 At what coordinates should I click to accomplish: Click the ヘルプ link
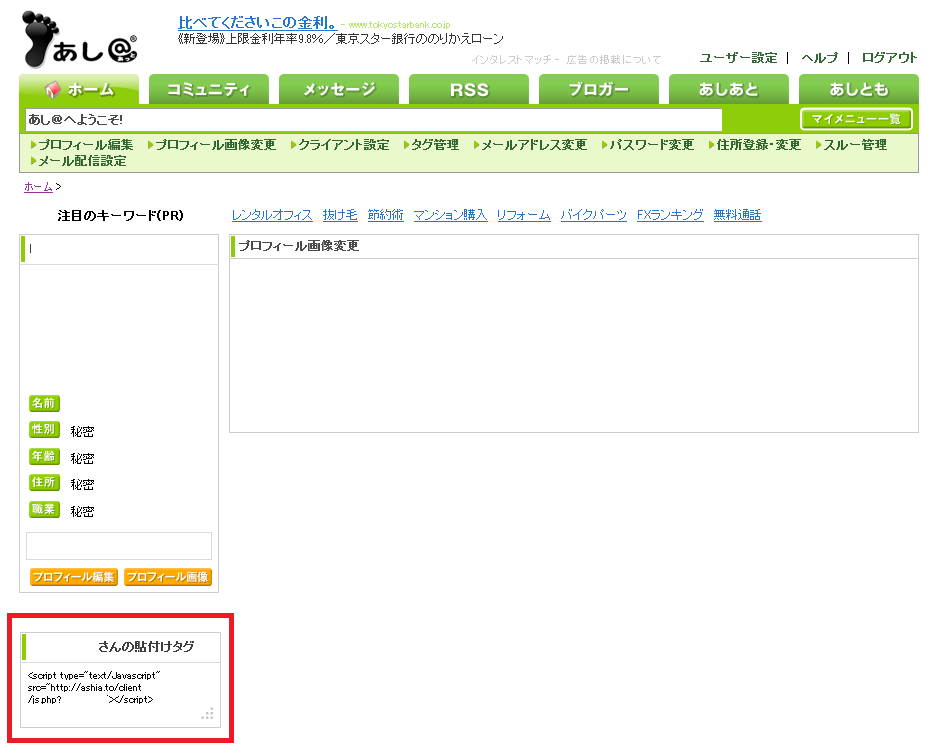click(x=819, y=58)
